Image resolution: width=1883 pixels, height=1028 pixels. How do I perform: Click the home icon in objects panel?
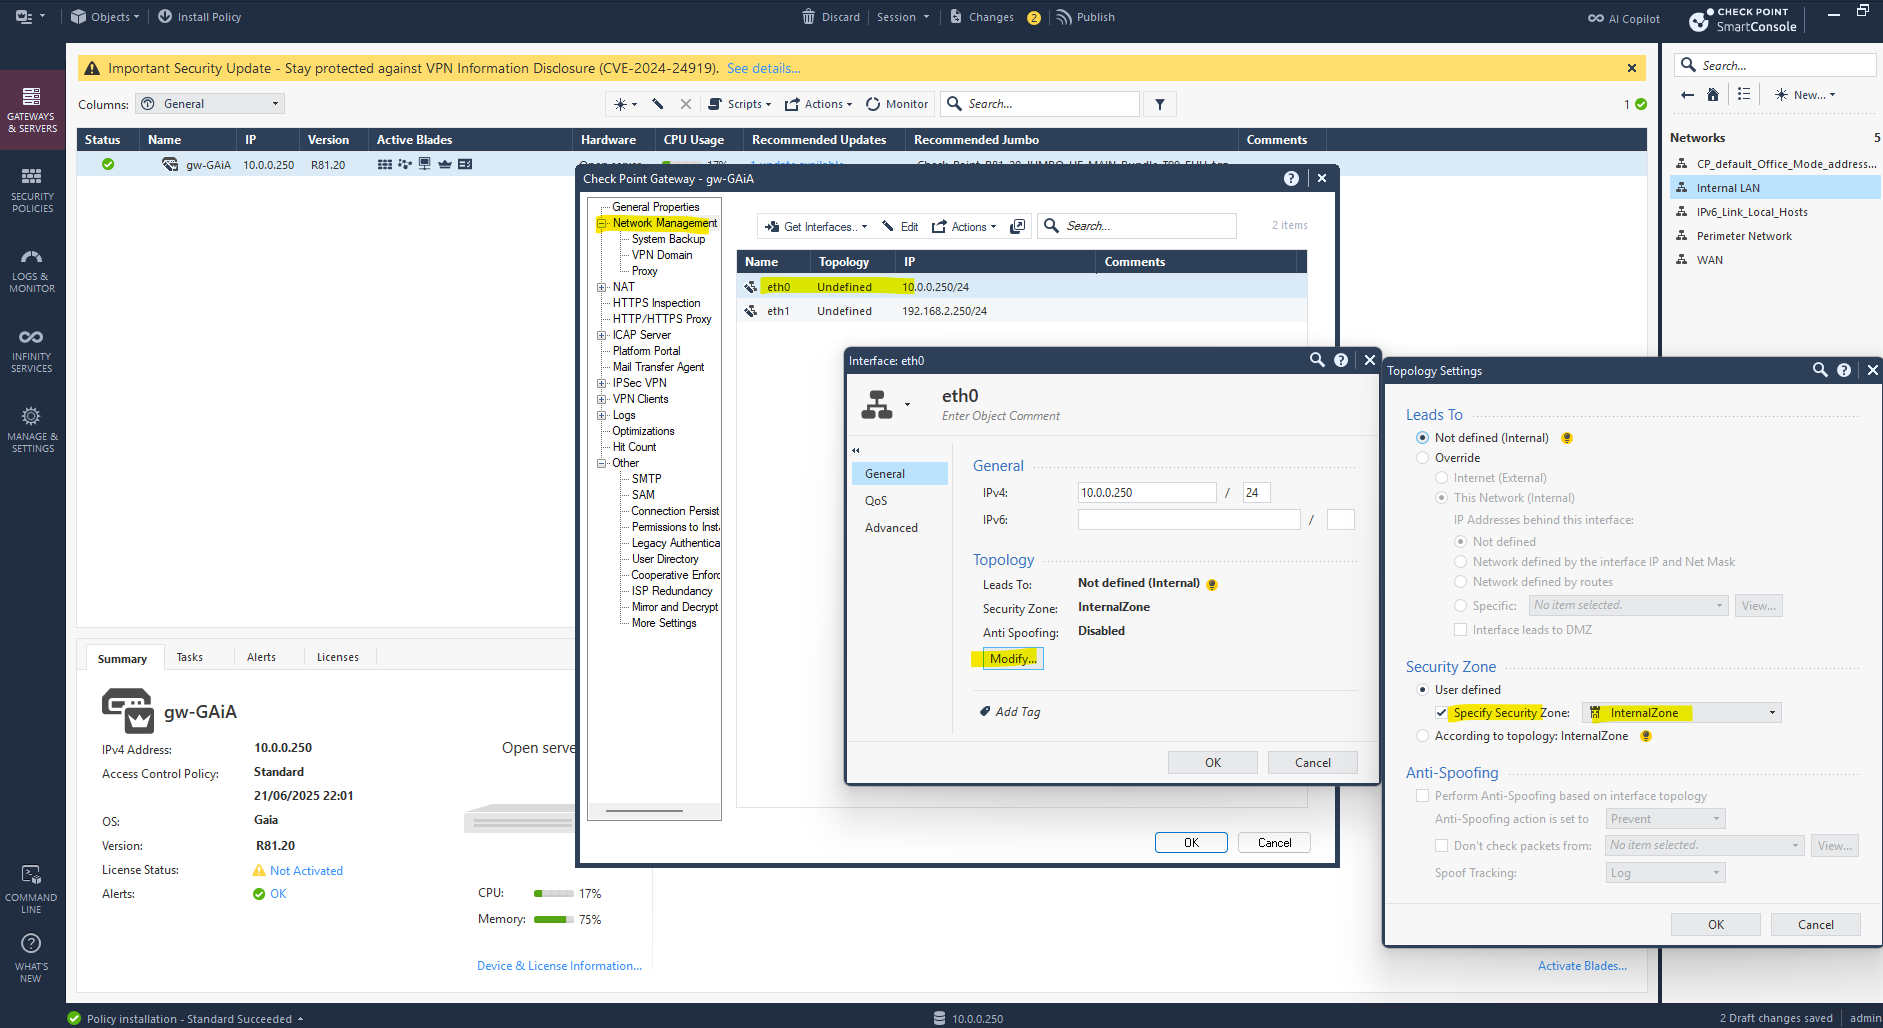point(1713,95)
